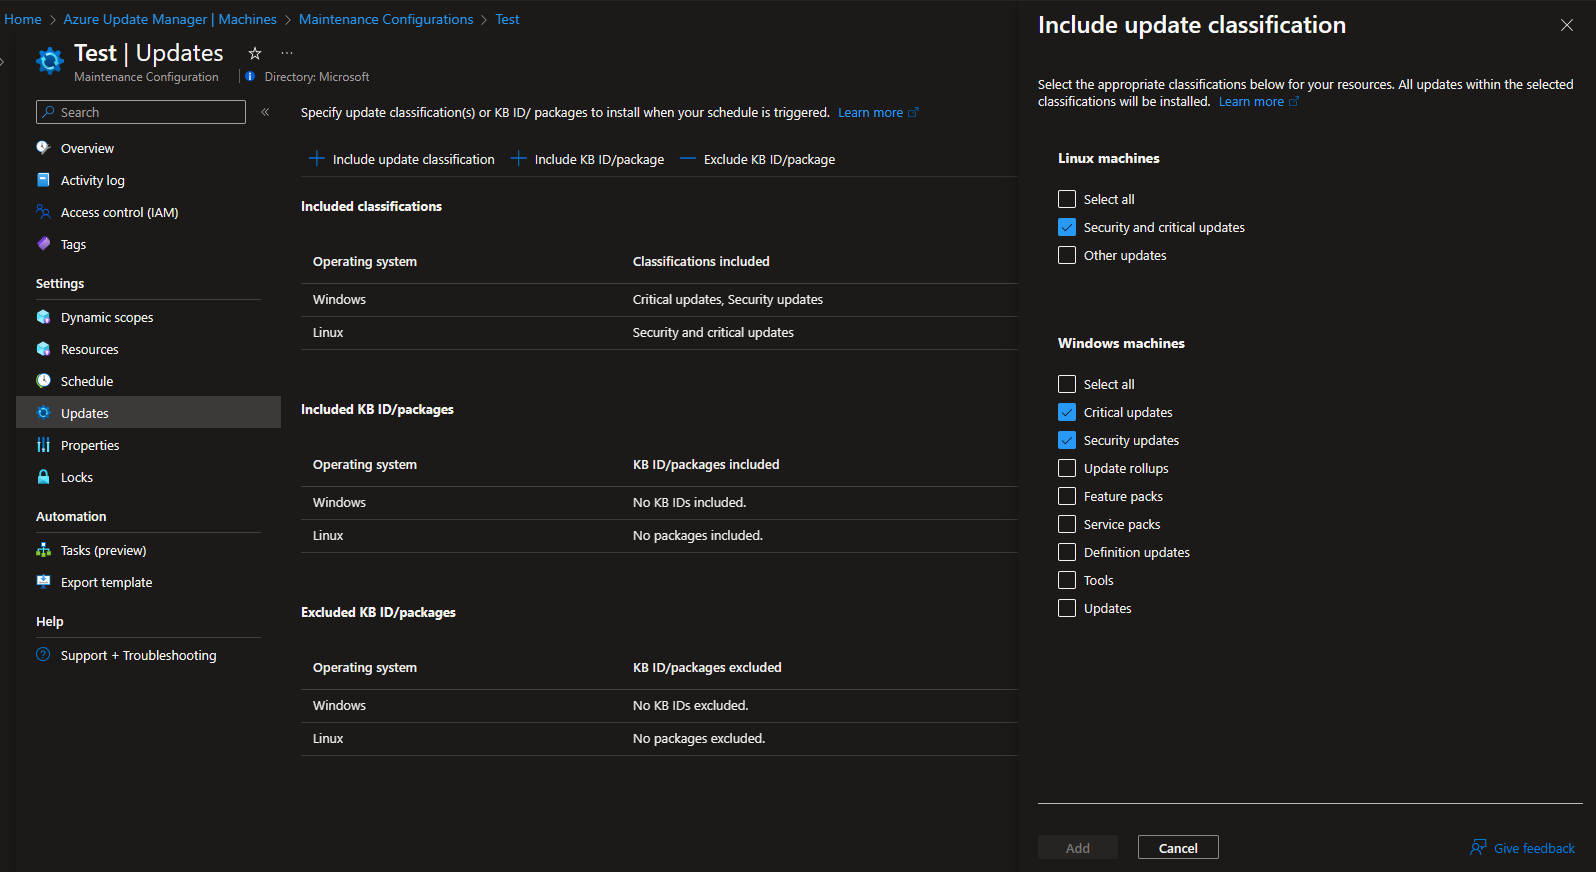Favorite this page with the star icon
Viewport: 1596px width, 872px height.
click(255, 53)
